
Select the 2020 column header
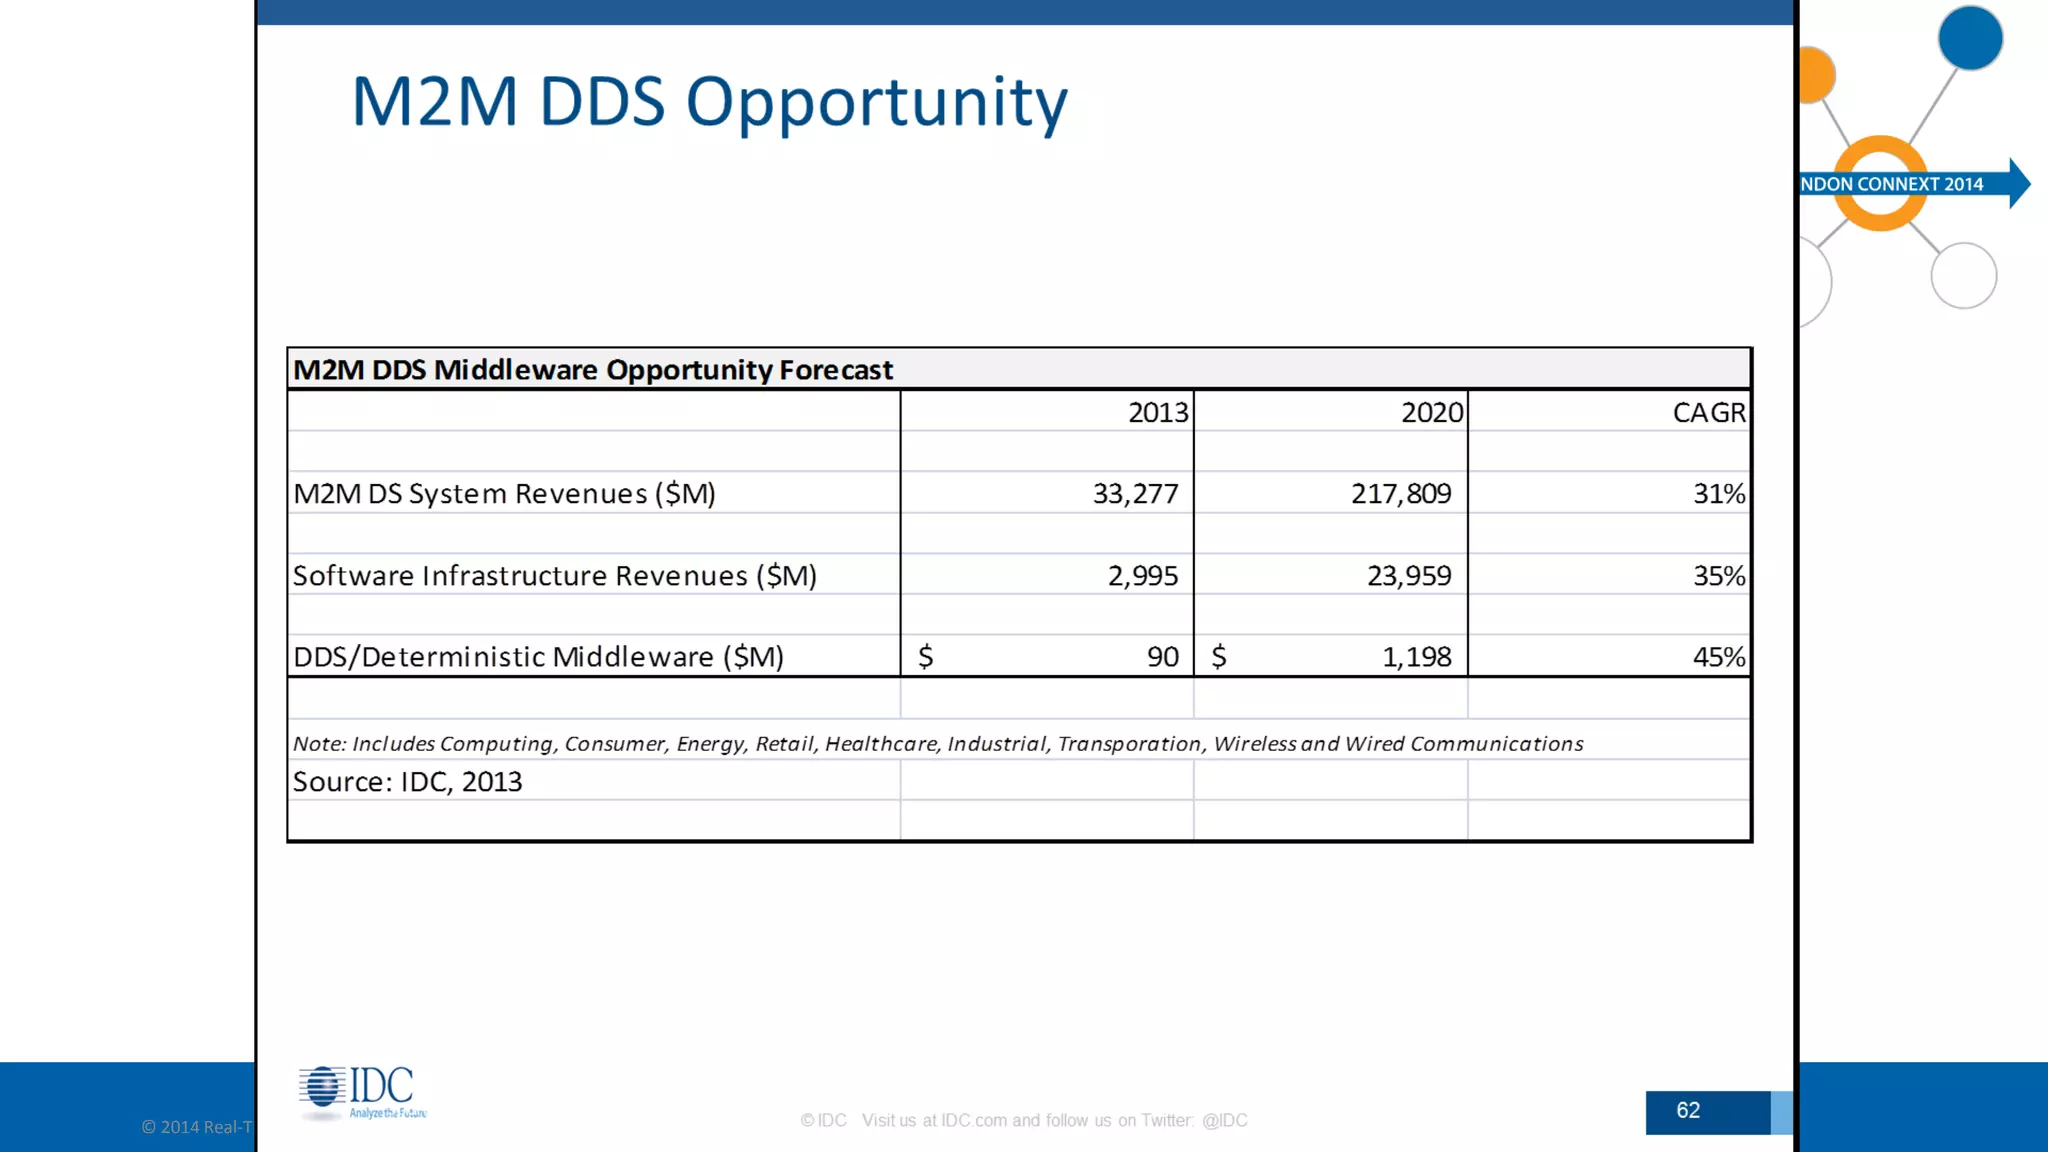(x=1431, y=412)
